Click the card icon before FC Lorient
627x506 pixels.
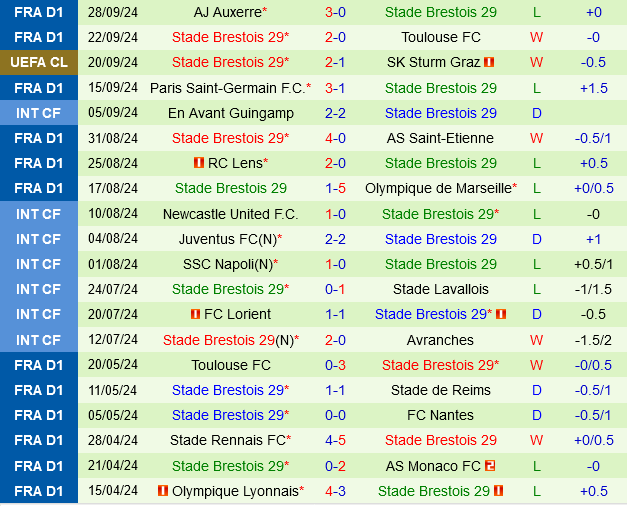click(195, 314)
